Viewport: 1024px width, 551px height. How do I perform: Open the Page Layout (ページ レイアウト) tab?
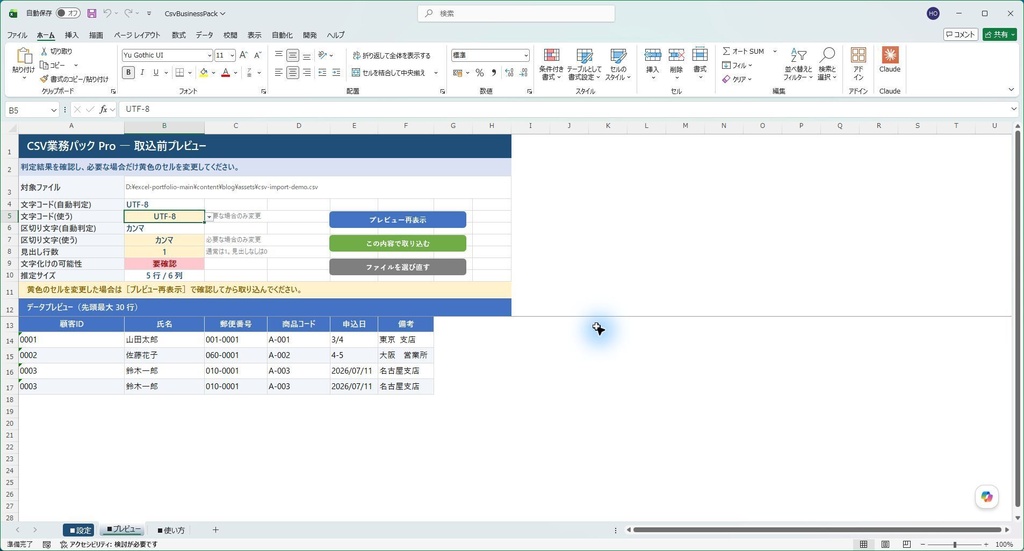136,35
